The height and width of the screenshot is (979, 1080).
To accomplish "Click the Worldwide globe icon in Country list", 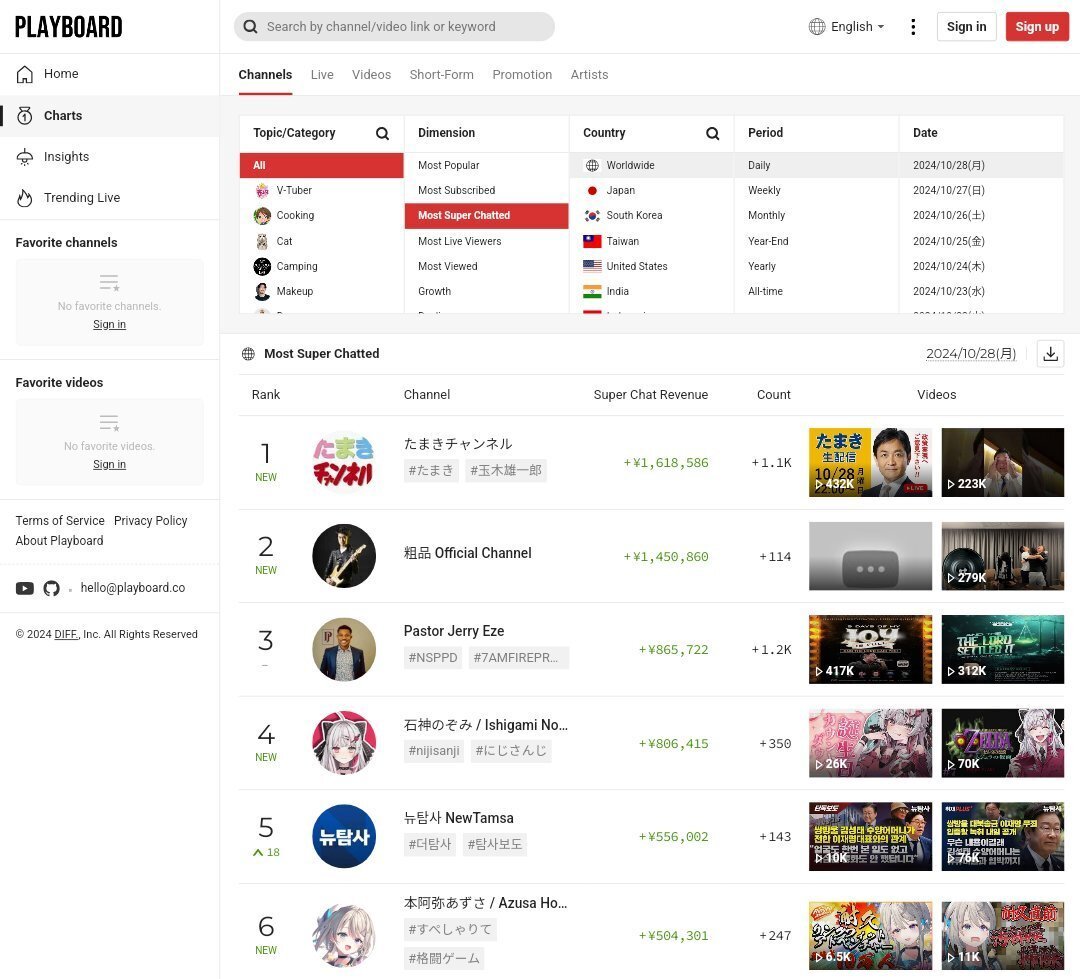I will [x=592, y=165].
